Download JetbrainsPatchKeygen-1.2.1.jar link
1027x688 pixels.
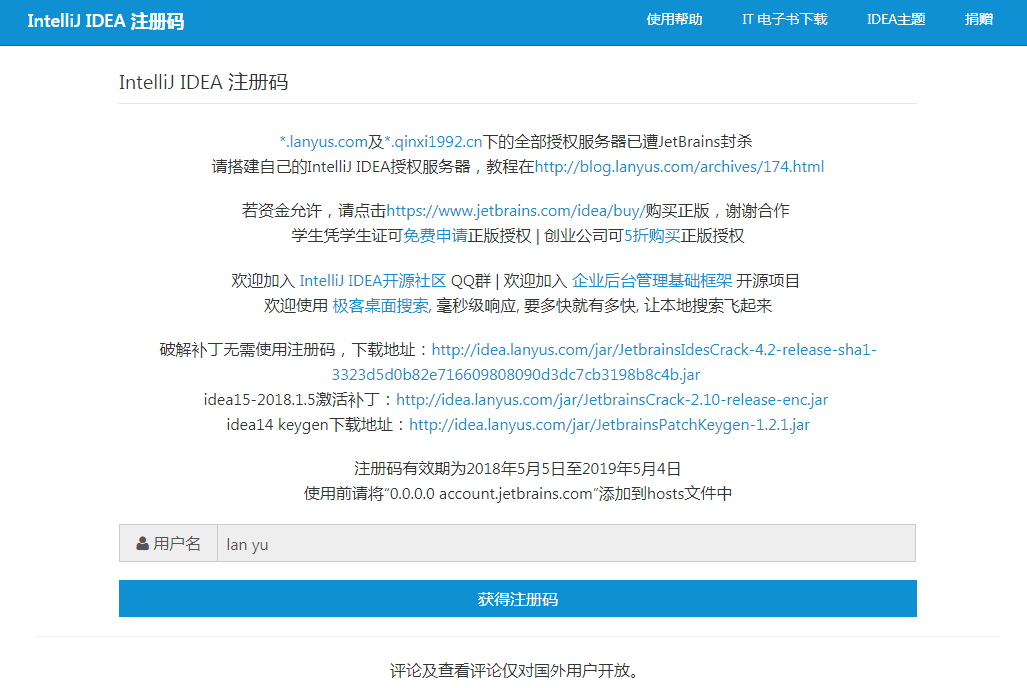[609, 425]
